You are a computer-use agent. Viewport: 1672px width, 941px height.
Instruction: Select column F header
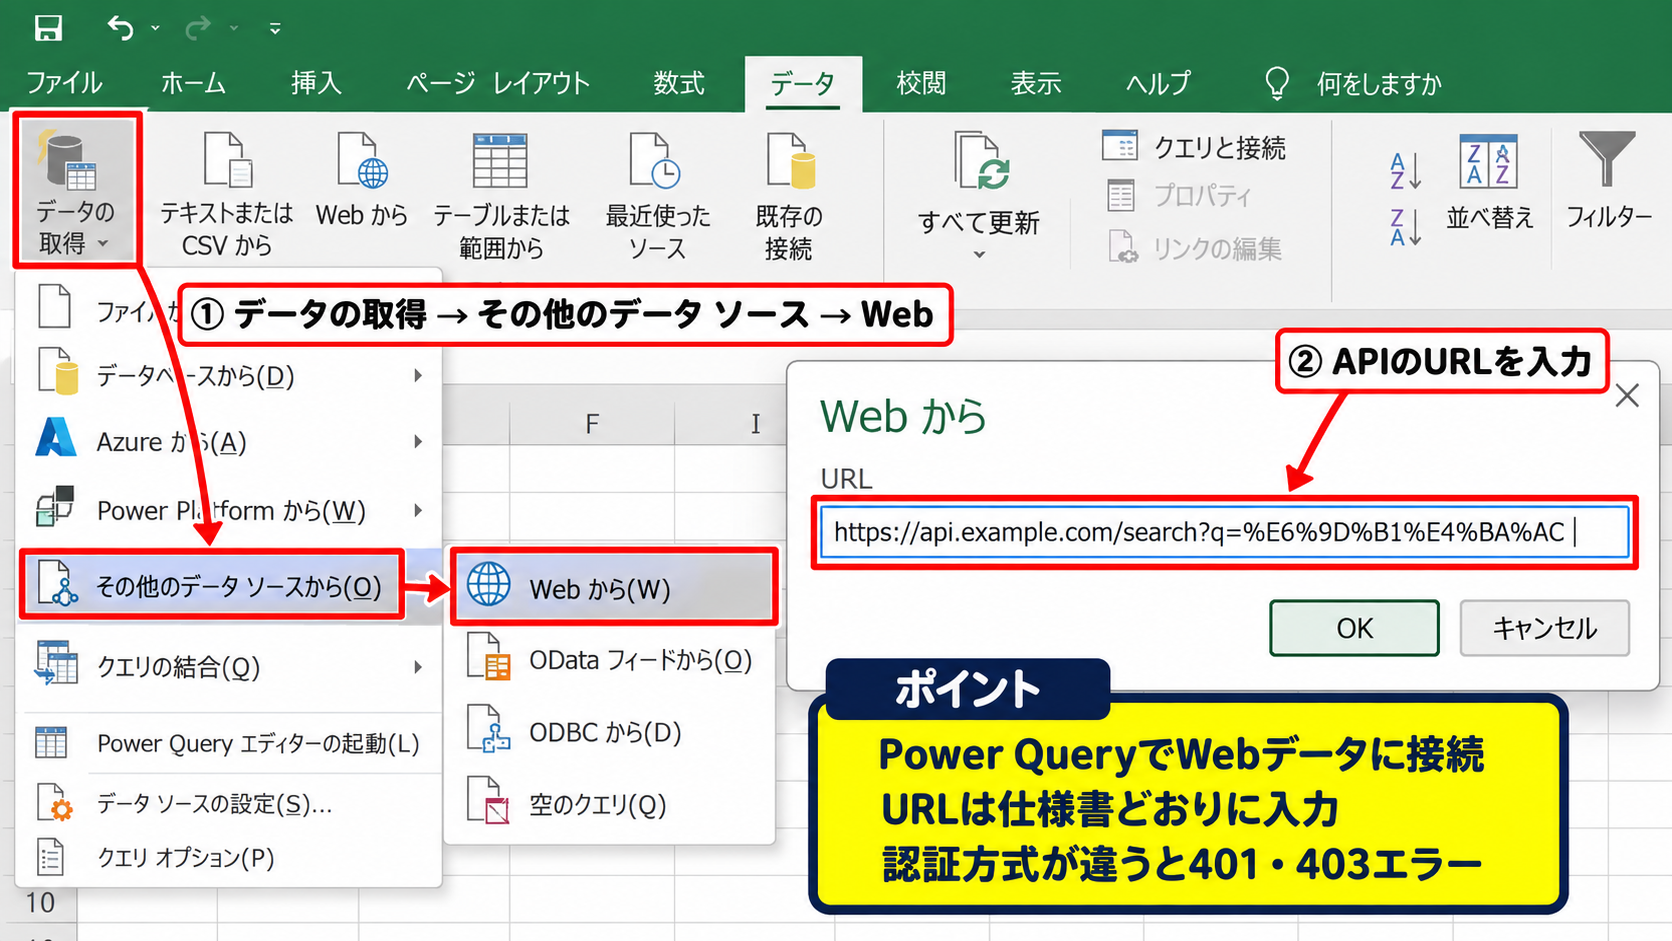pos(592,424)
